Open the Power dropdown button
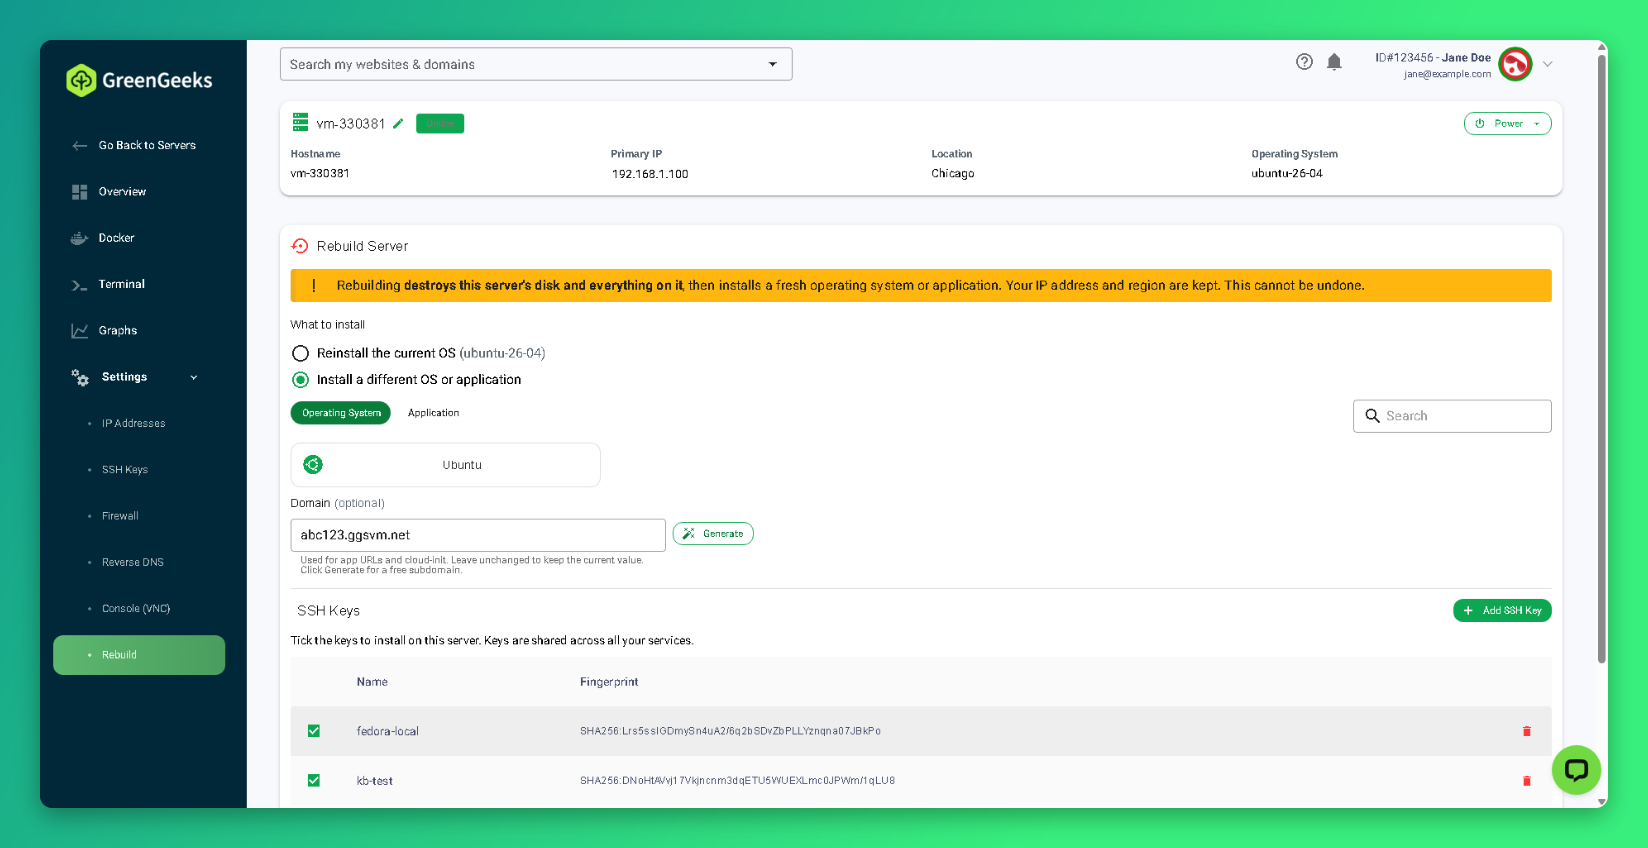This screenshot has width=1648, height=848. [1508, 124]
